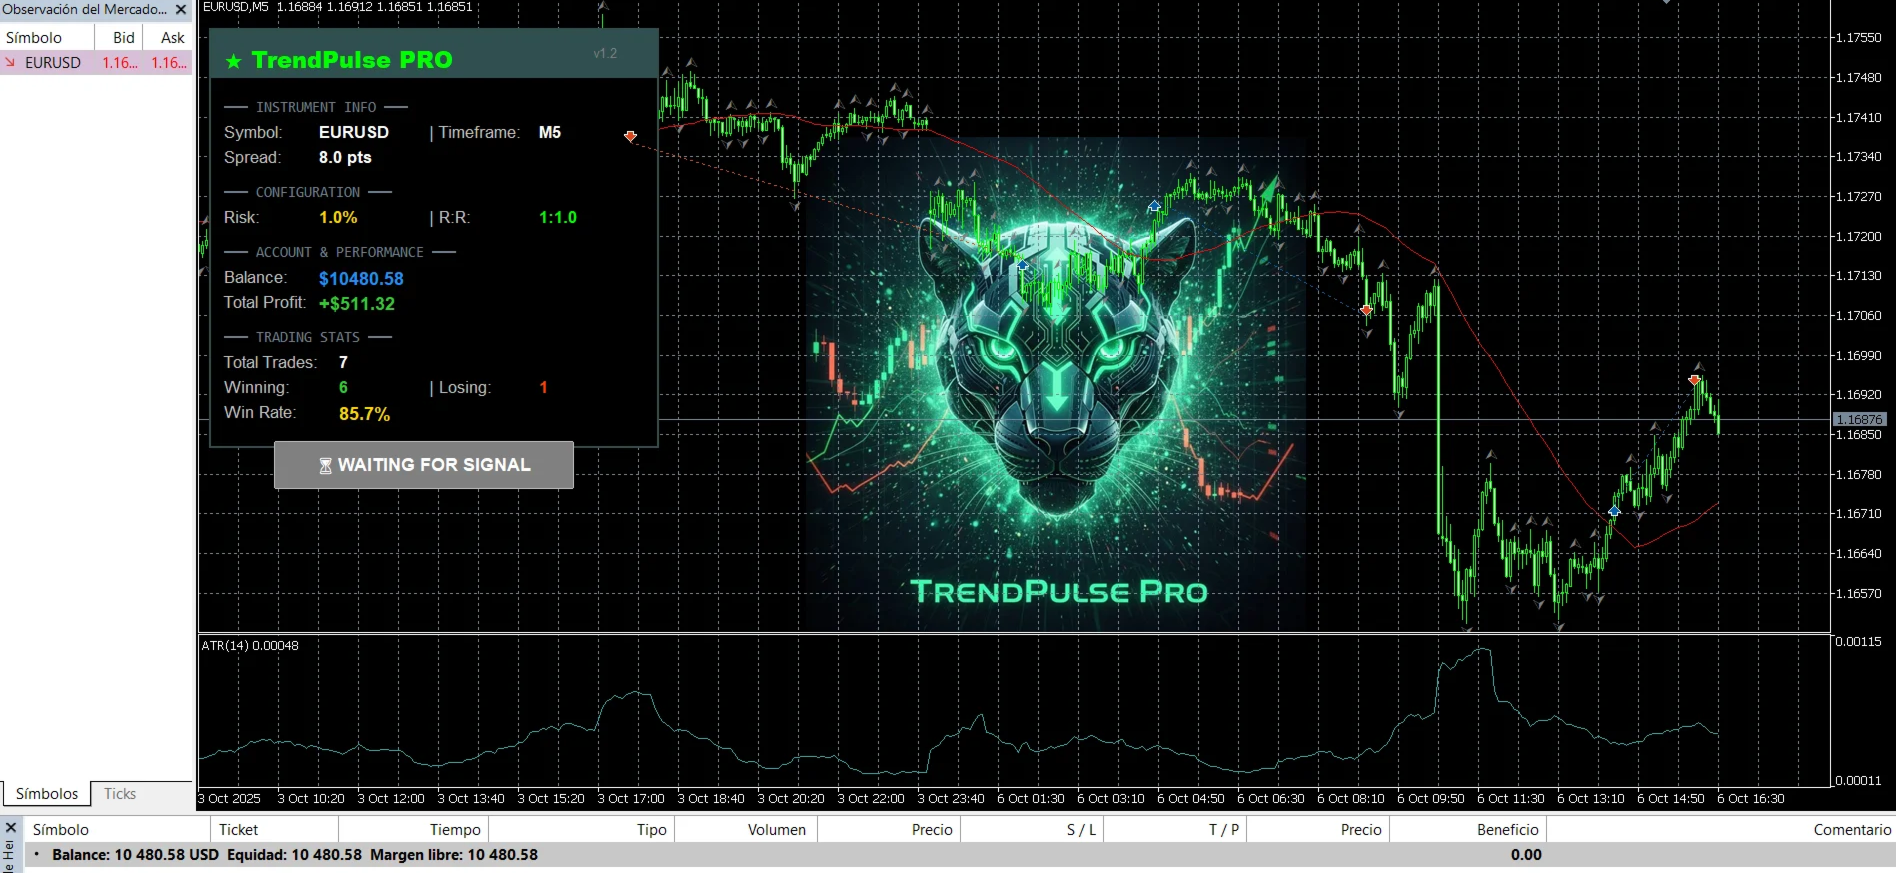Image resolution: width=1896 pixels, height=873 pixels.
Task: Click the Risk value 1.0%
Action: tap(338, 217)
